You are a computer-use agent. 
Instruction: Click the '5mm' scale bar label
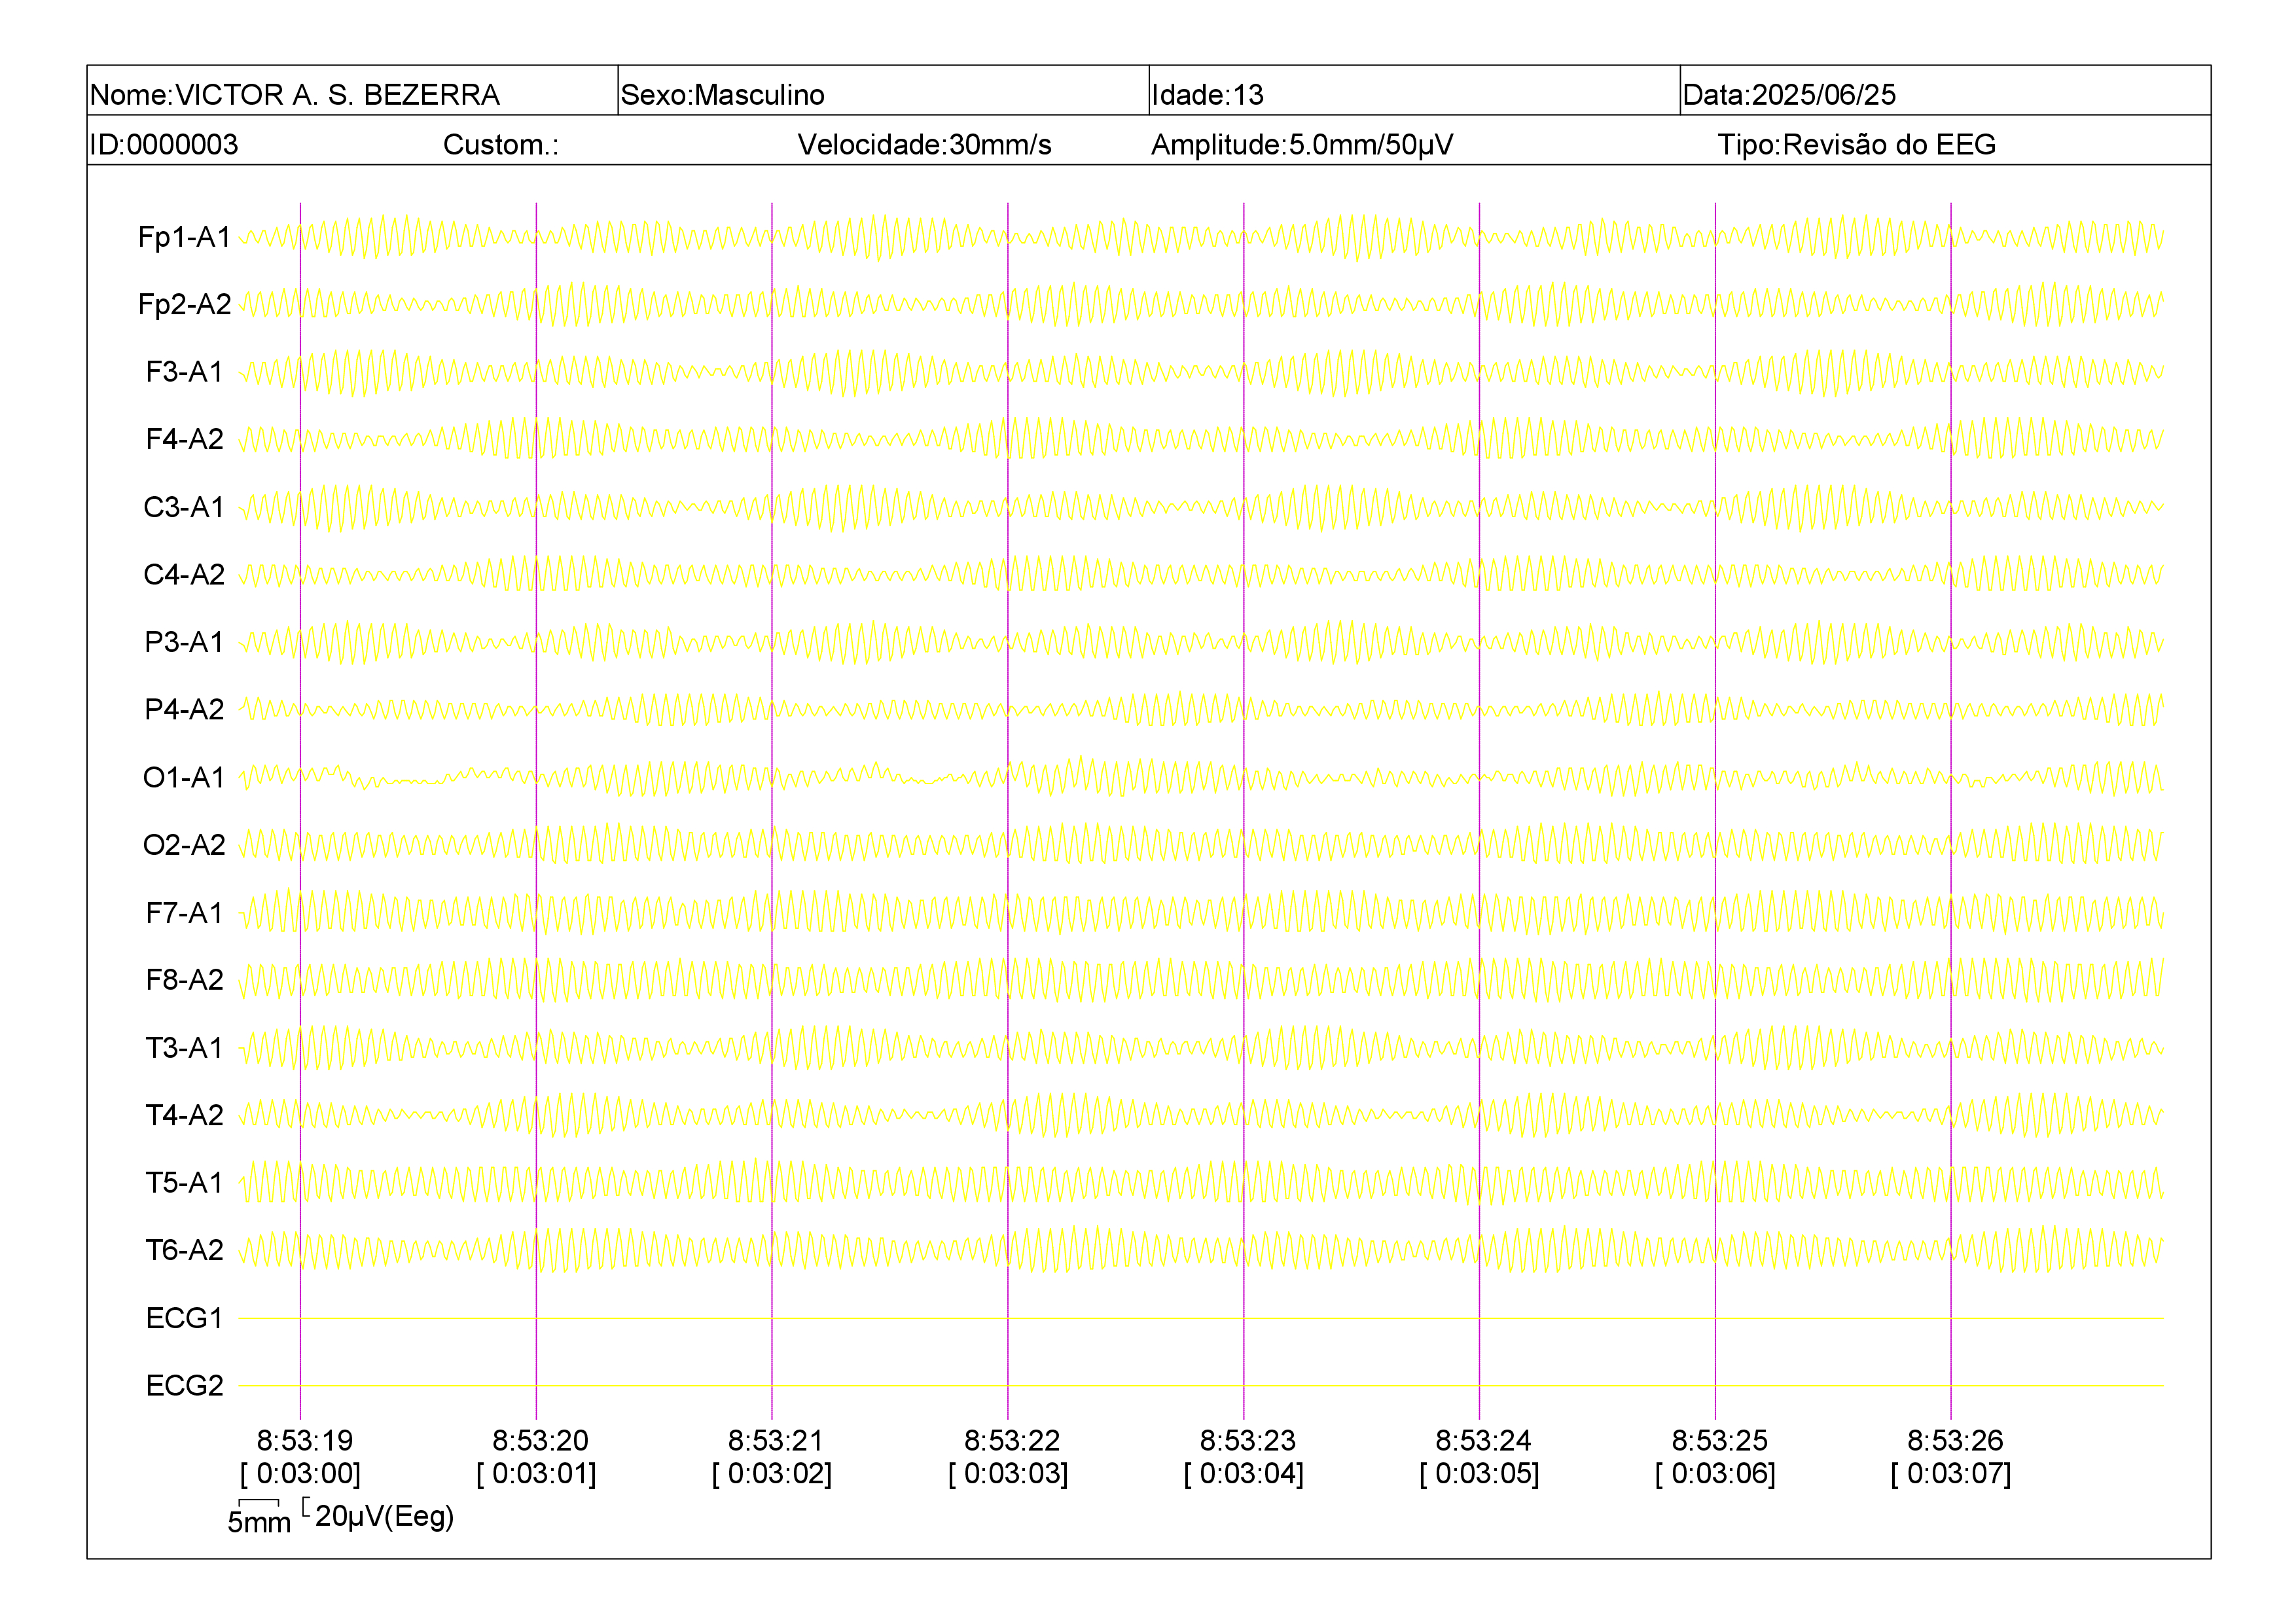coord(259,1523)
